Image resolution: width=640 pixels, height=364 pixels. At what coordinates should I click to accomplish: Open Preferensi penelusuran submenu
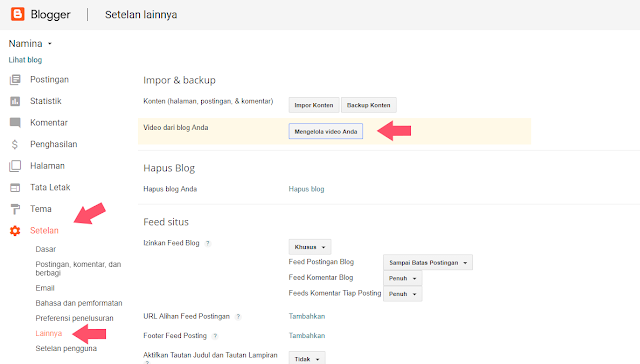point(74,318)
